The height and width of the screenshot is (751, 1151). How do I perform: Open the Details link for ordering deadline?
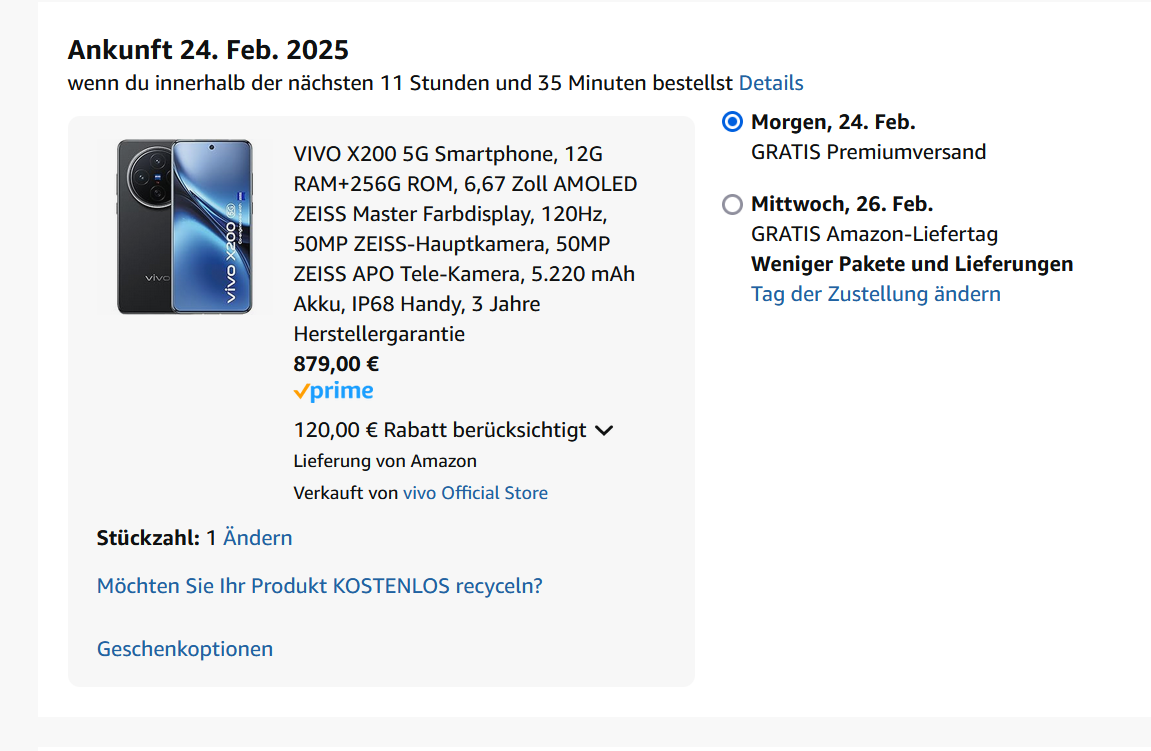coord(771,83)
